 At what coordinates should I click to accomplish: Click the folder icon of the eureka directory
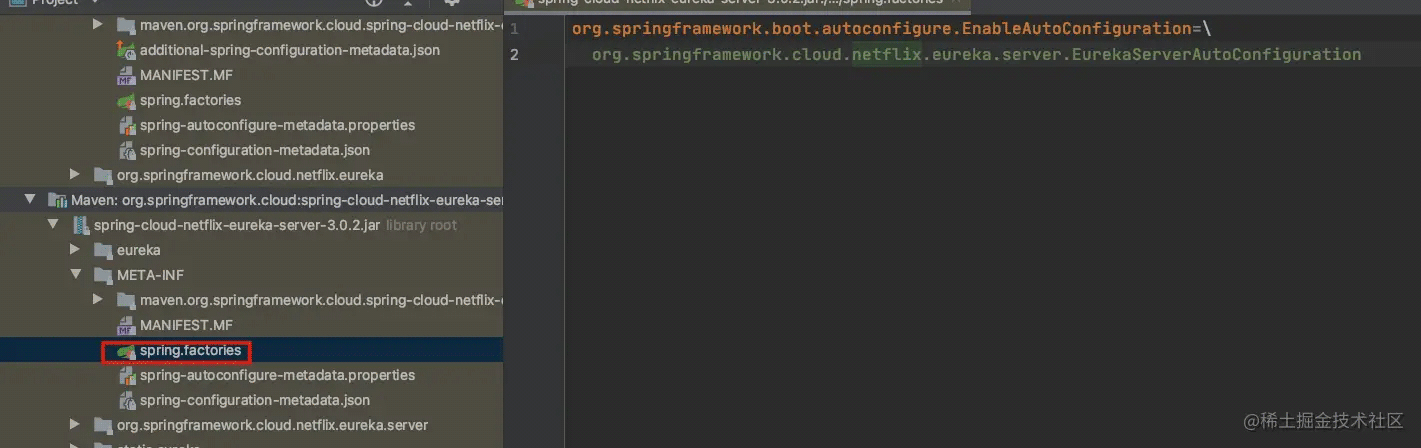click(102, 250)
